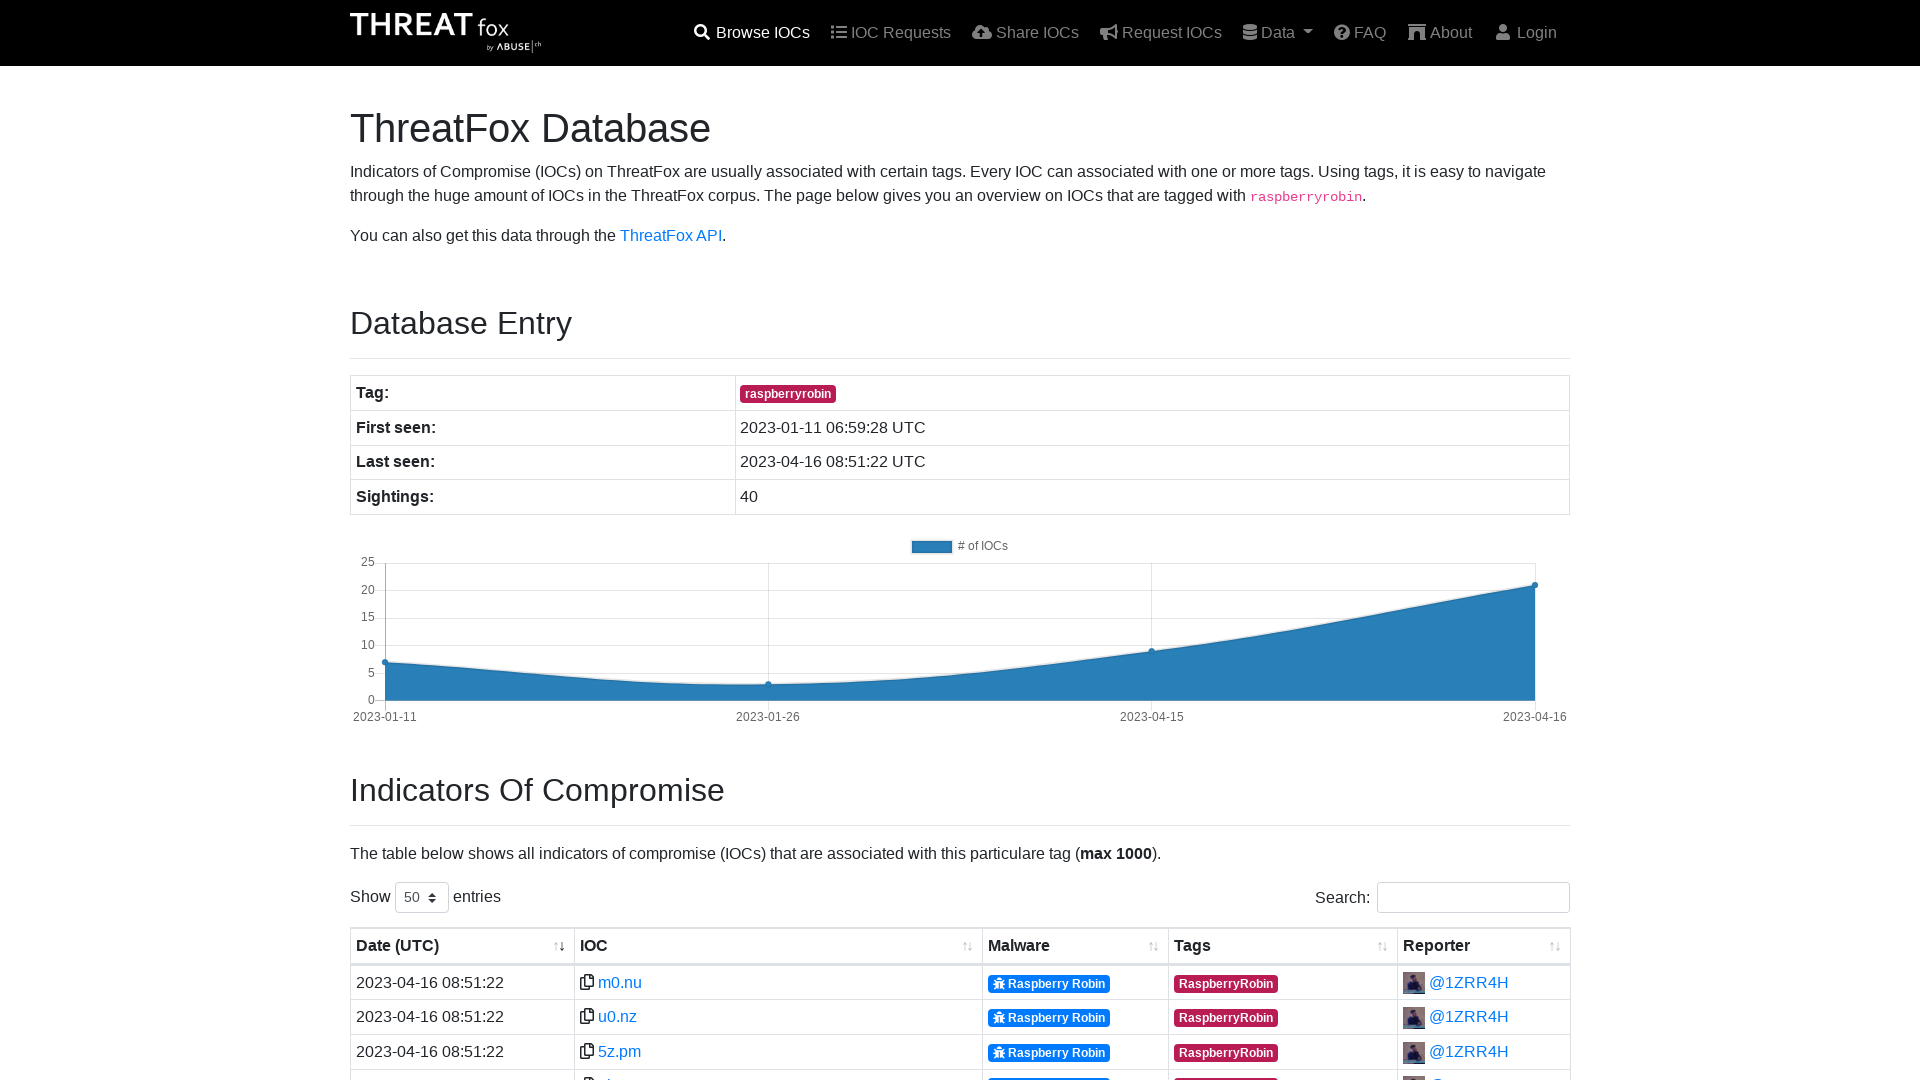Sort table by Date (UTC) column
The image size is (1920, 1080).
462,946
